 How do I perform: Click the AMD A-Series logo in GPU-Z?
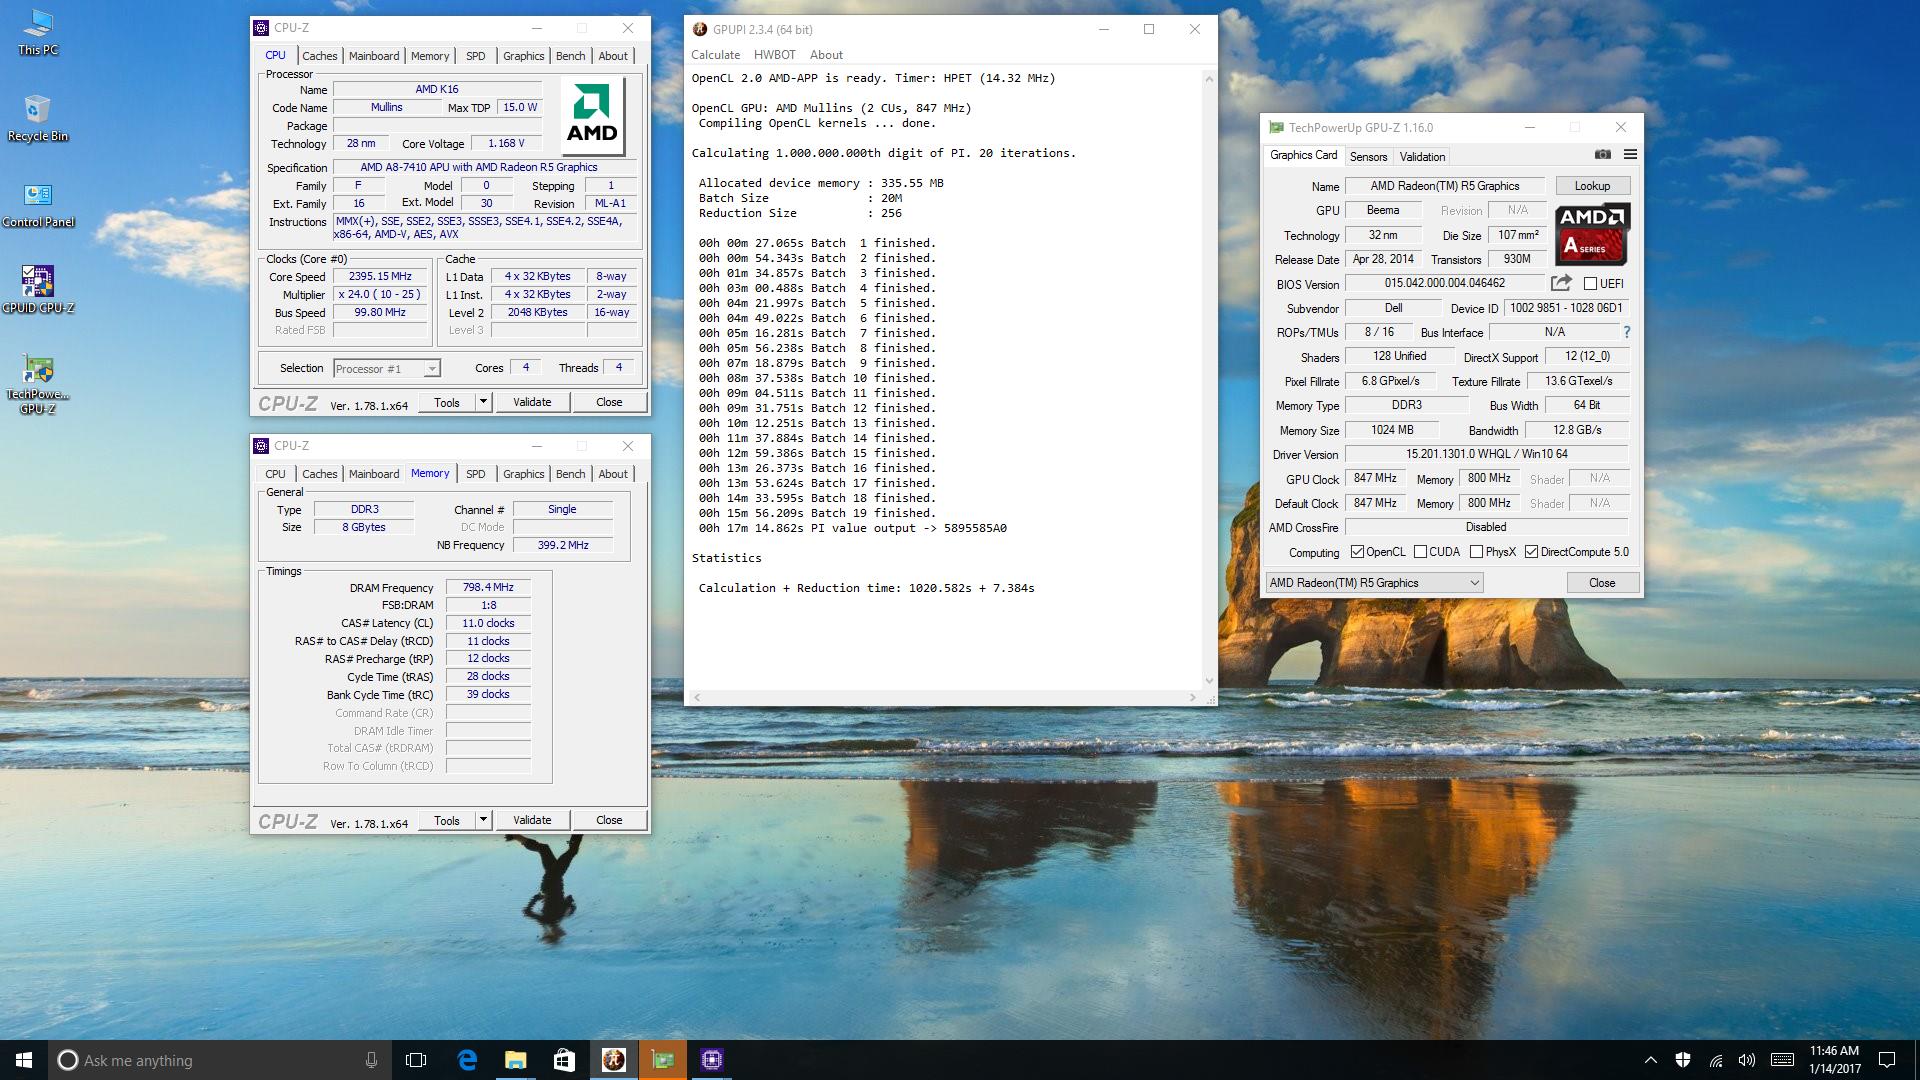1593,233
